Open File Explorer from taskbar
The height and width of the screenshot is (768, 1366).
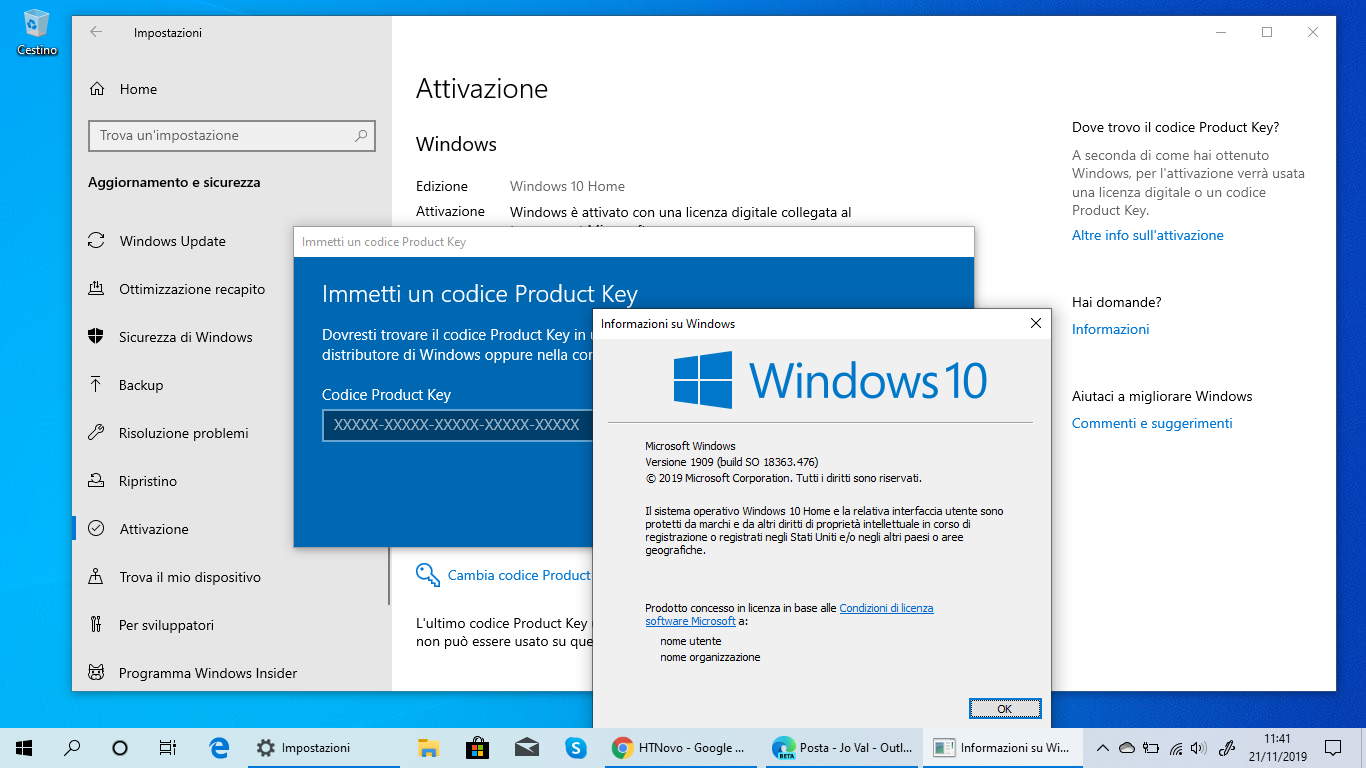pyautogui.click(x=429, y=747)
